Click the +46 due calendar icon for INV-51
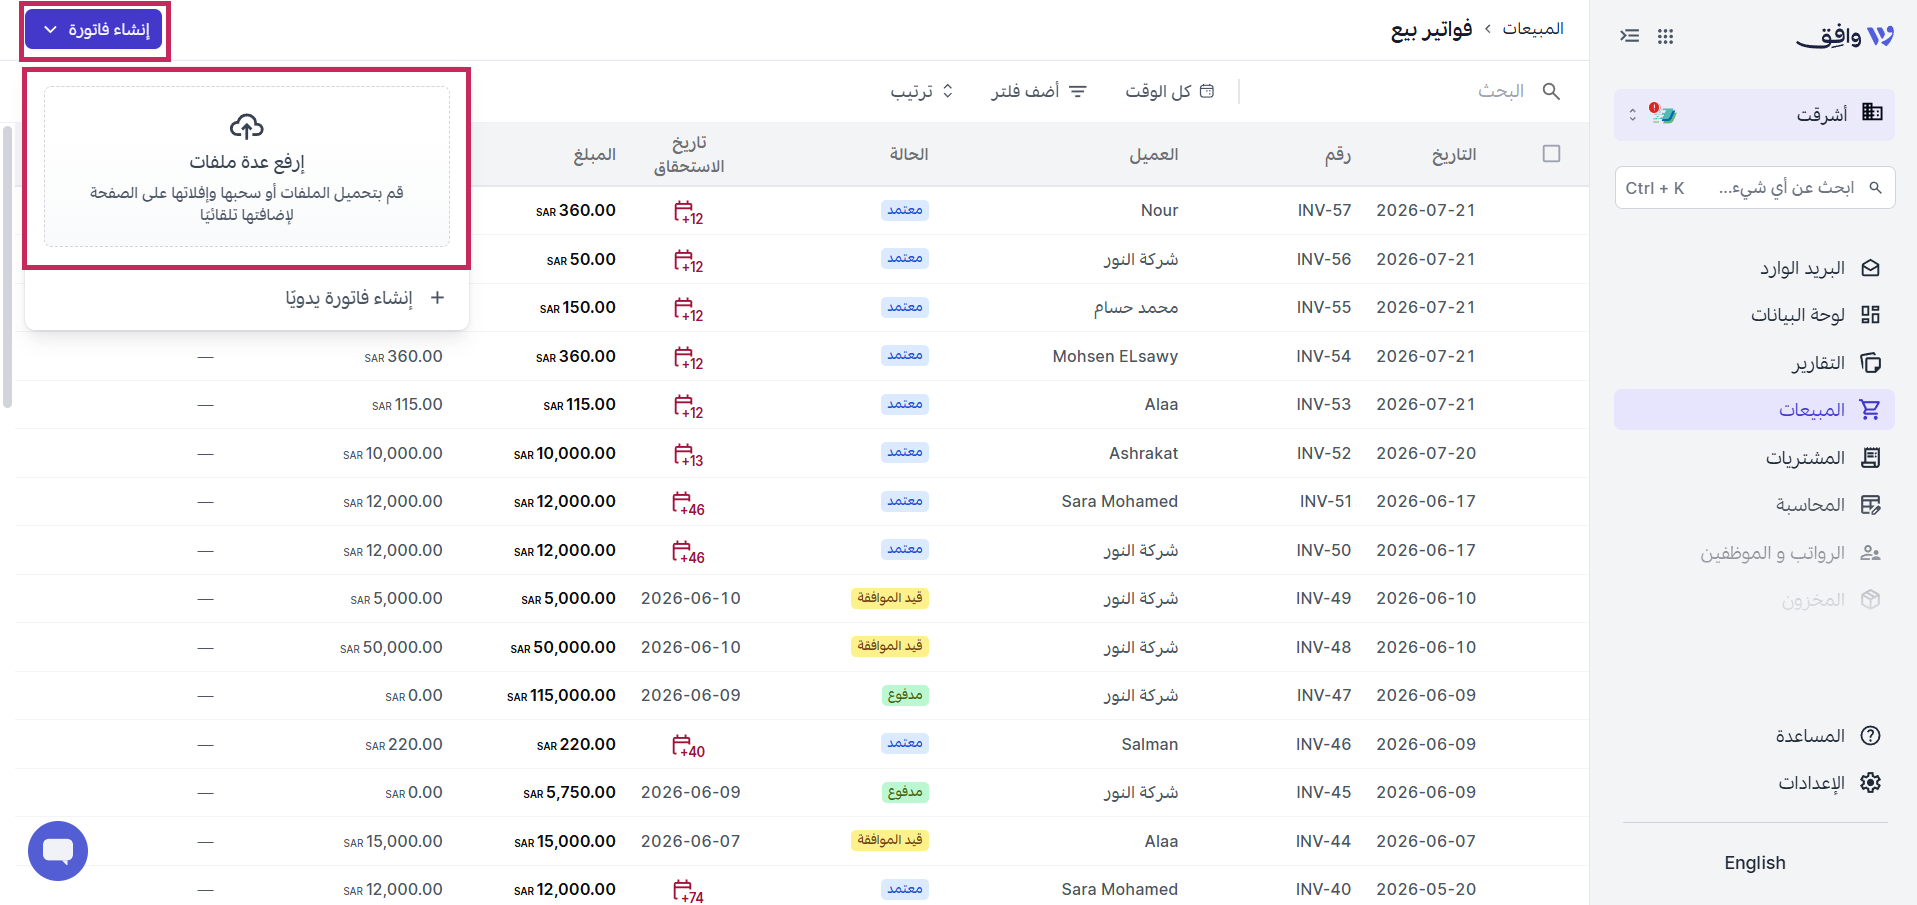Viewport: 1917px width, 905px height. (x=687, y=503)
